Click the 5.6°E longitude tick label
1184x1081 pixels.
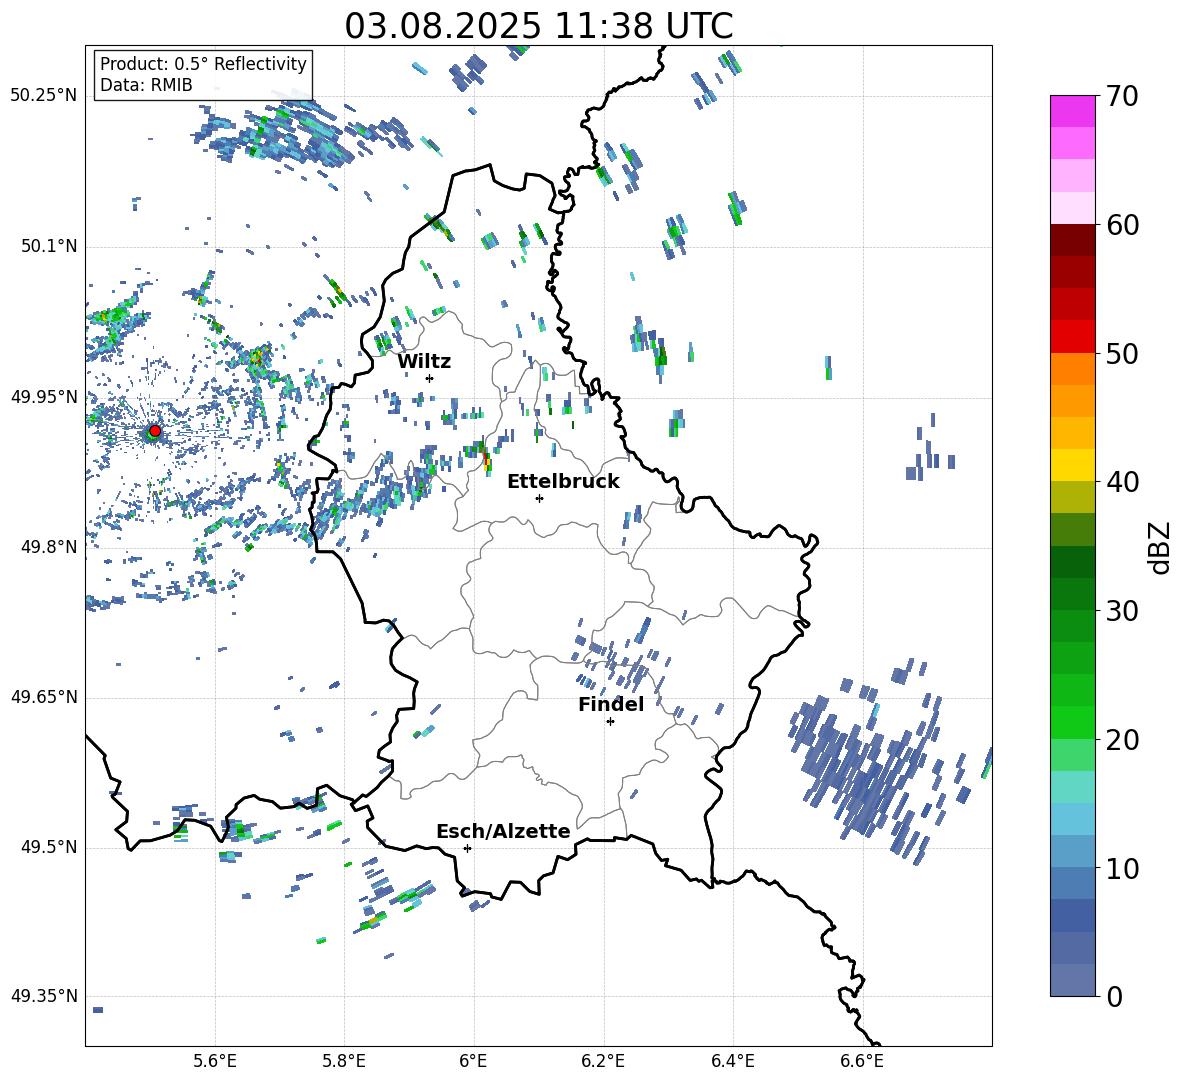pos(215,1061)
